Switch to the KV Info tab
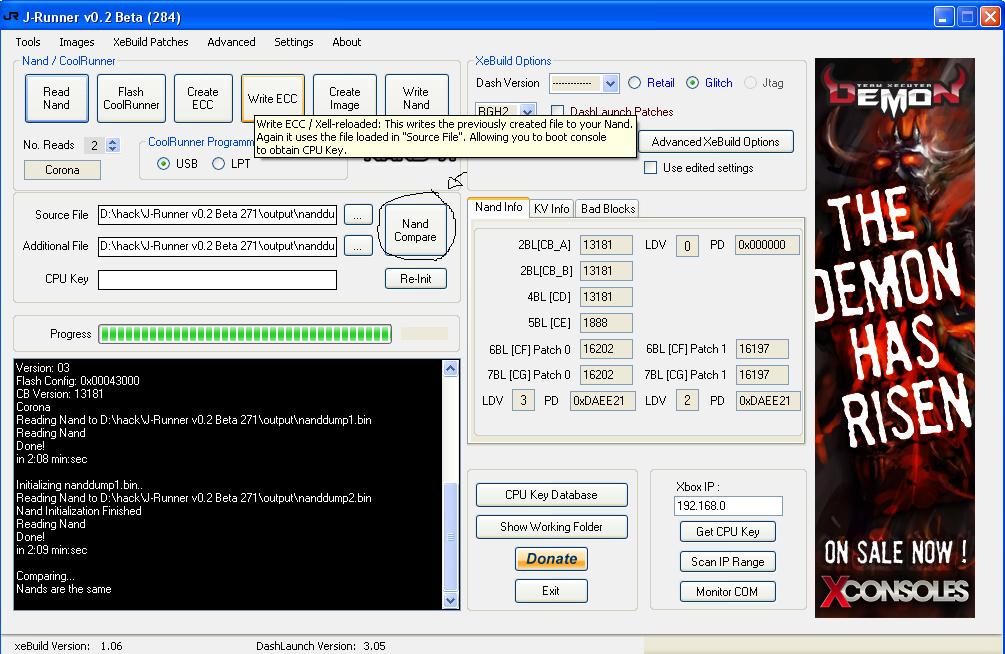This screenshot has width=1005, height=654. (551, 208)
